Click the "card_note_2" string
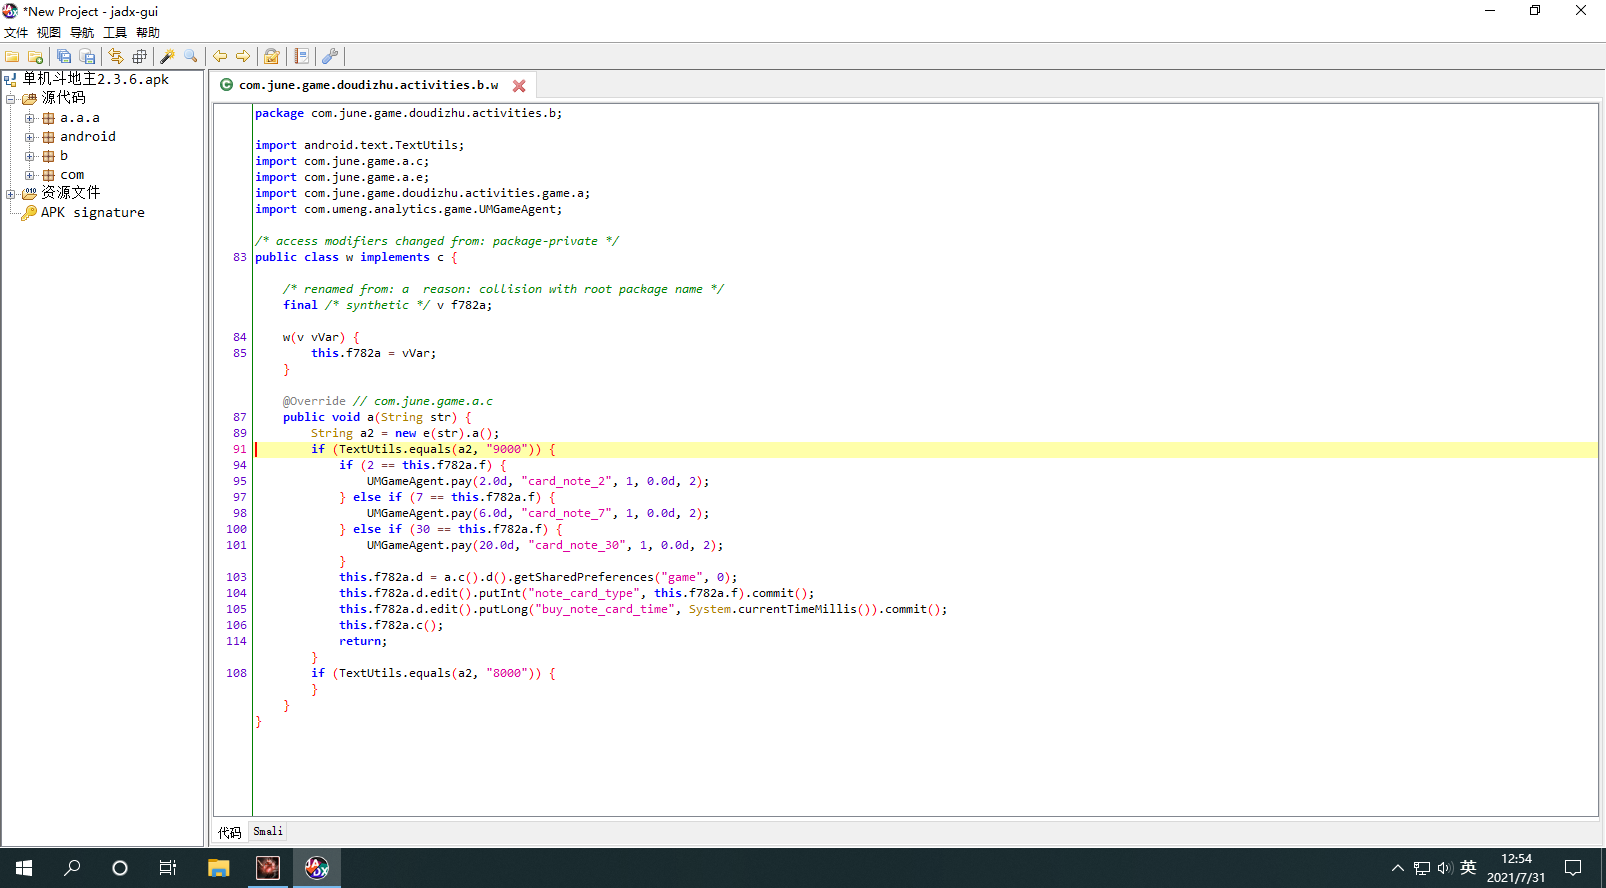The height and width of the screenshot is (888, 1606). click(566, 481)
